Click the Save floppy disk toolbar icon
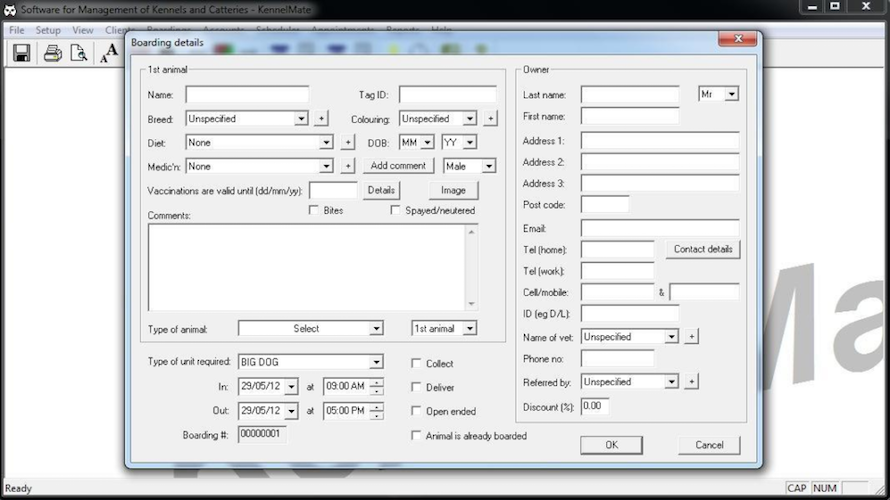The image size is (890, 500). (x=22, y=53)
